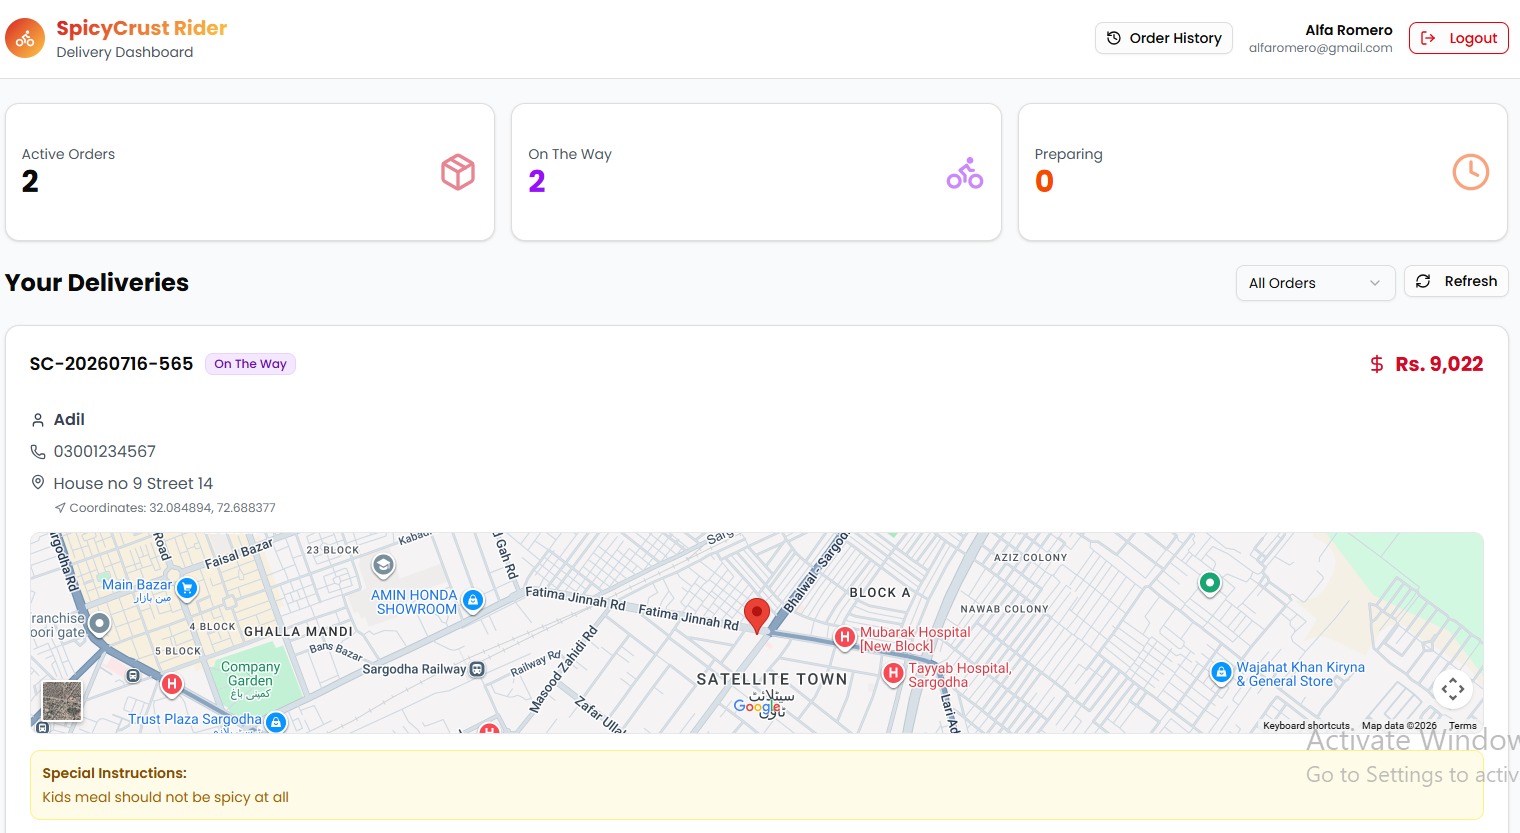The image size is (1520, 833).
Task: Click Tayyab Hospital marker icon
Action: (x=893, y=674)
